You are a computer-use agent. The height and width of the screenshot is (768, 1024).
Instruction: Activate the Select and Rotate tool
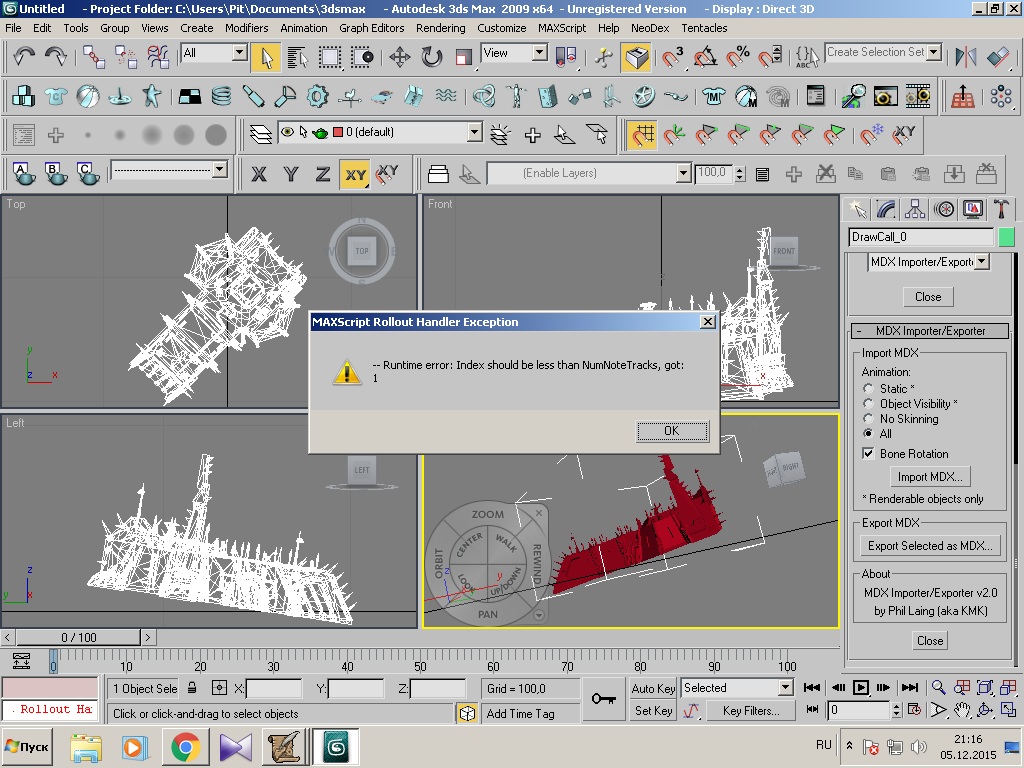click(432, 57)
